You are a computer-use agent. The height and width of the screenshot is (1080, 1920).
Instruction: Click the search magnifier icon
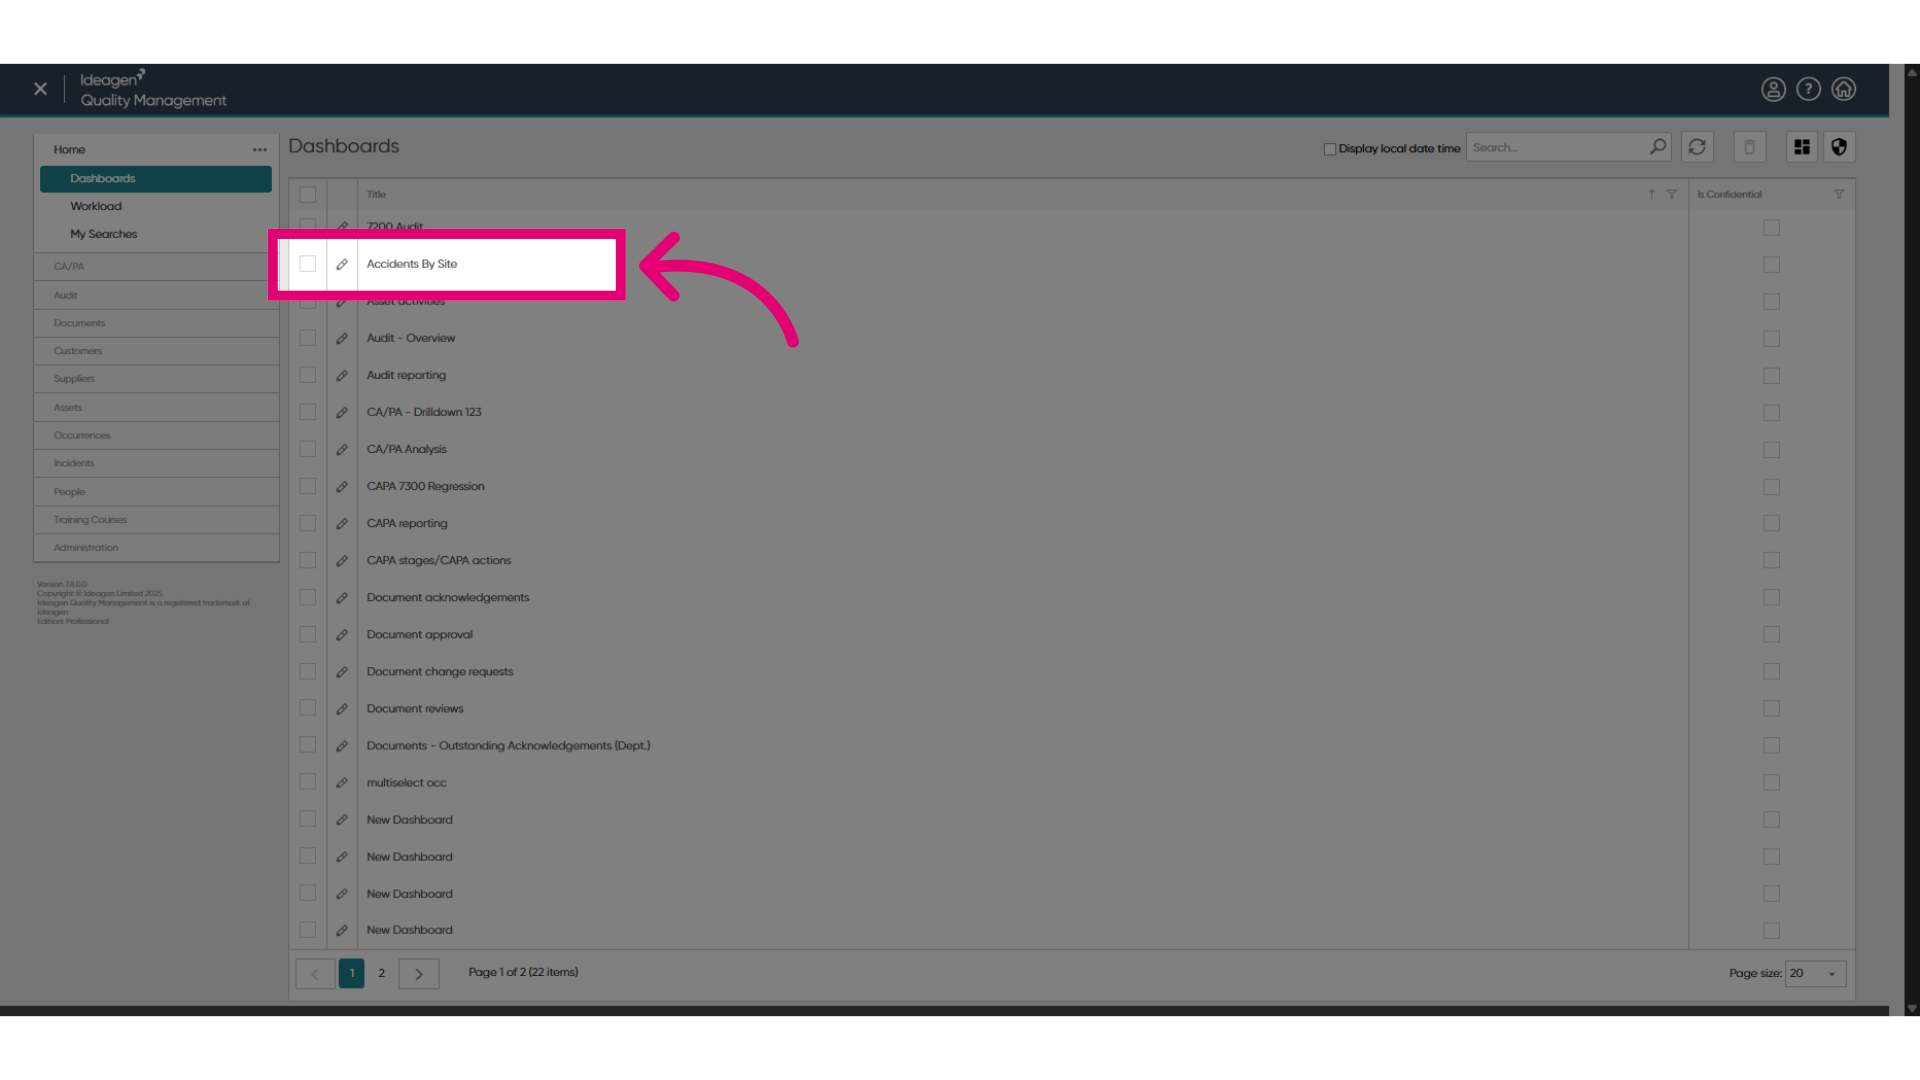[1658, 147]
